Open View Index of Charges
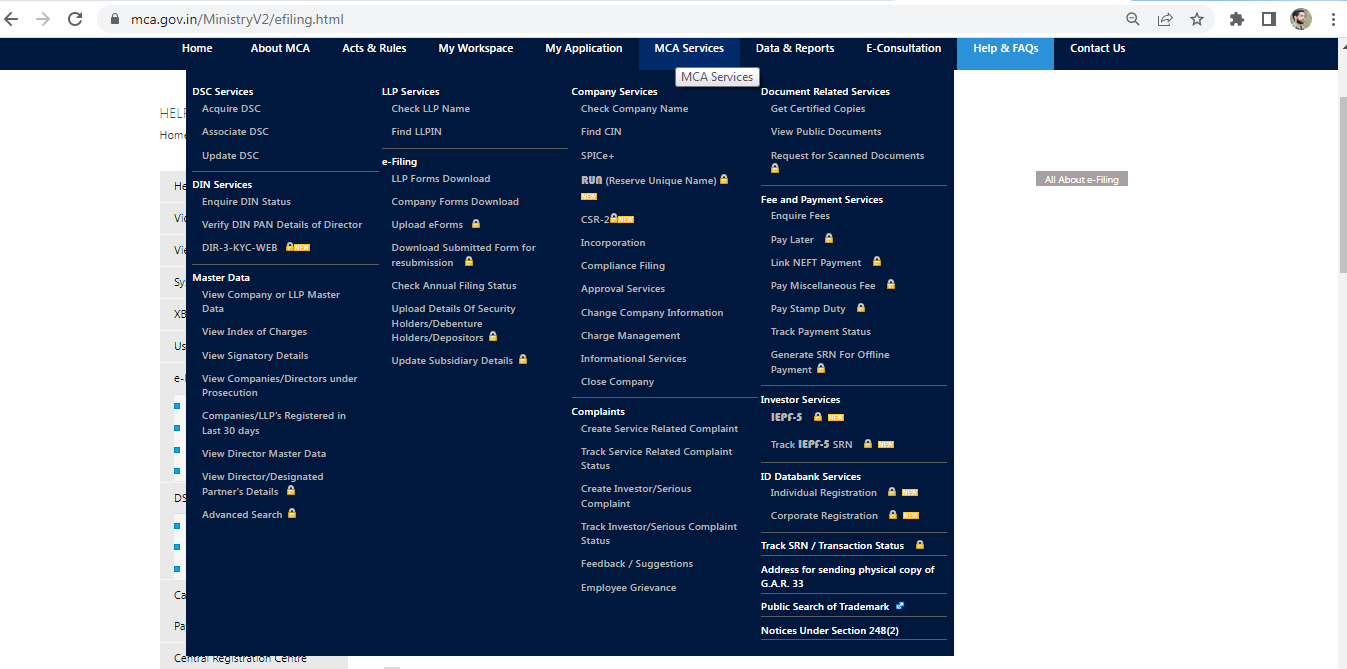Screen dimensions: 1347x669 click(x=254, y=331)
